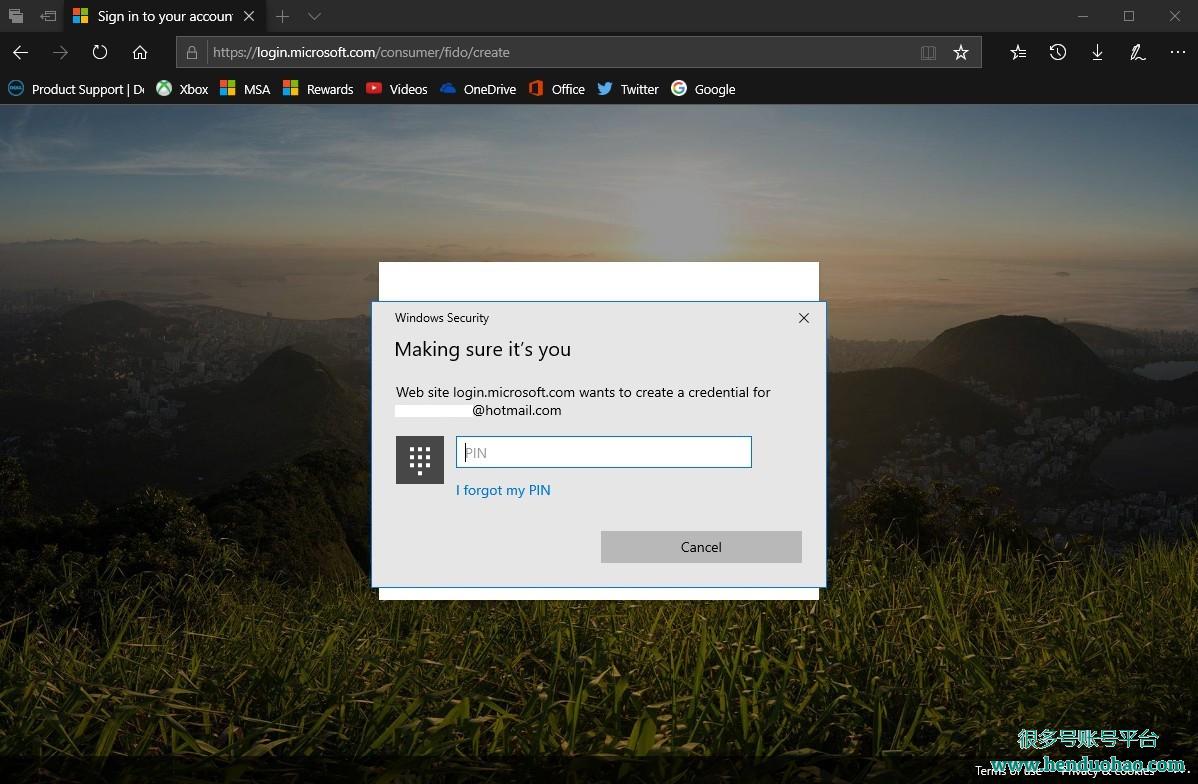Open the Xbox bookmark
This screenshot has width=1198, height=784.
click(x=182, y=89)
